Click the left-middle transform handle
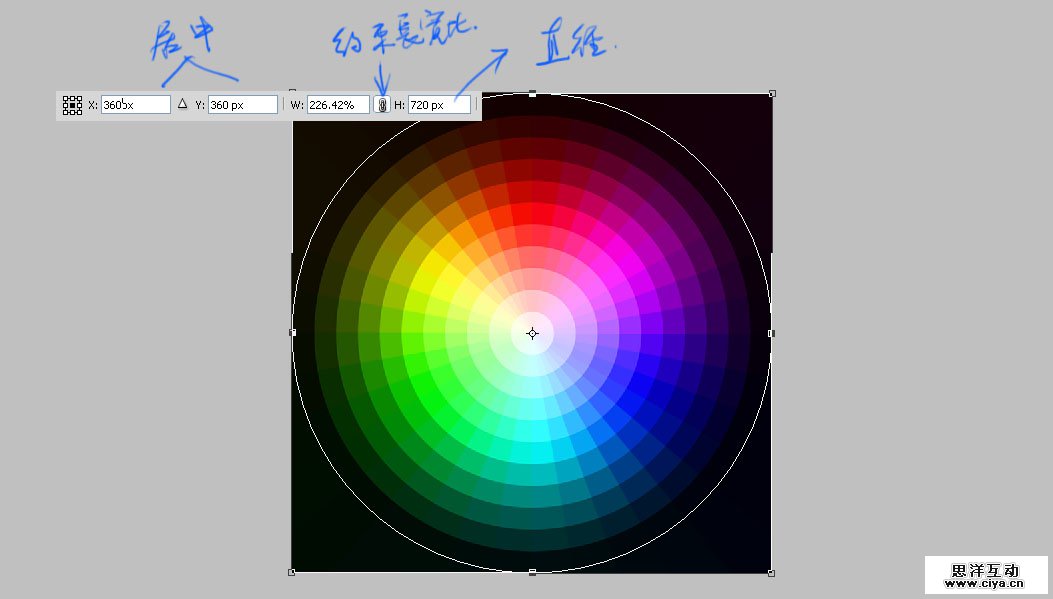The height and width of the screenshot is (599, 1053). click(292, 332)
